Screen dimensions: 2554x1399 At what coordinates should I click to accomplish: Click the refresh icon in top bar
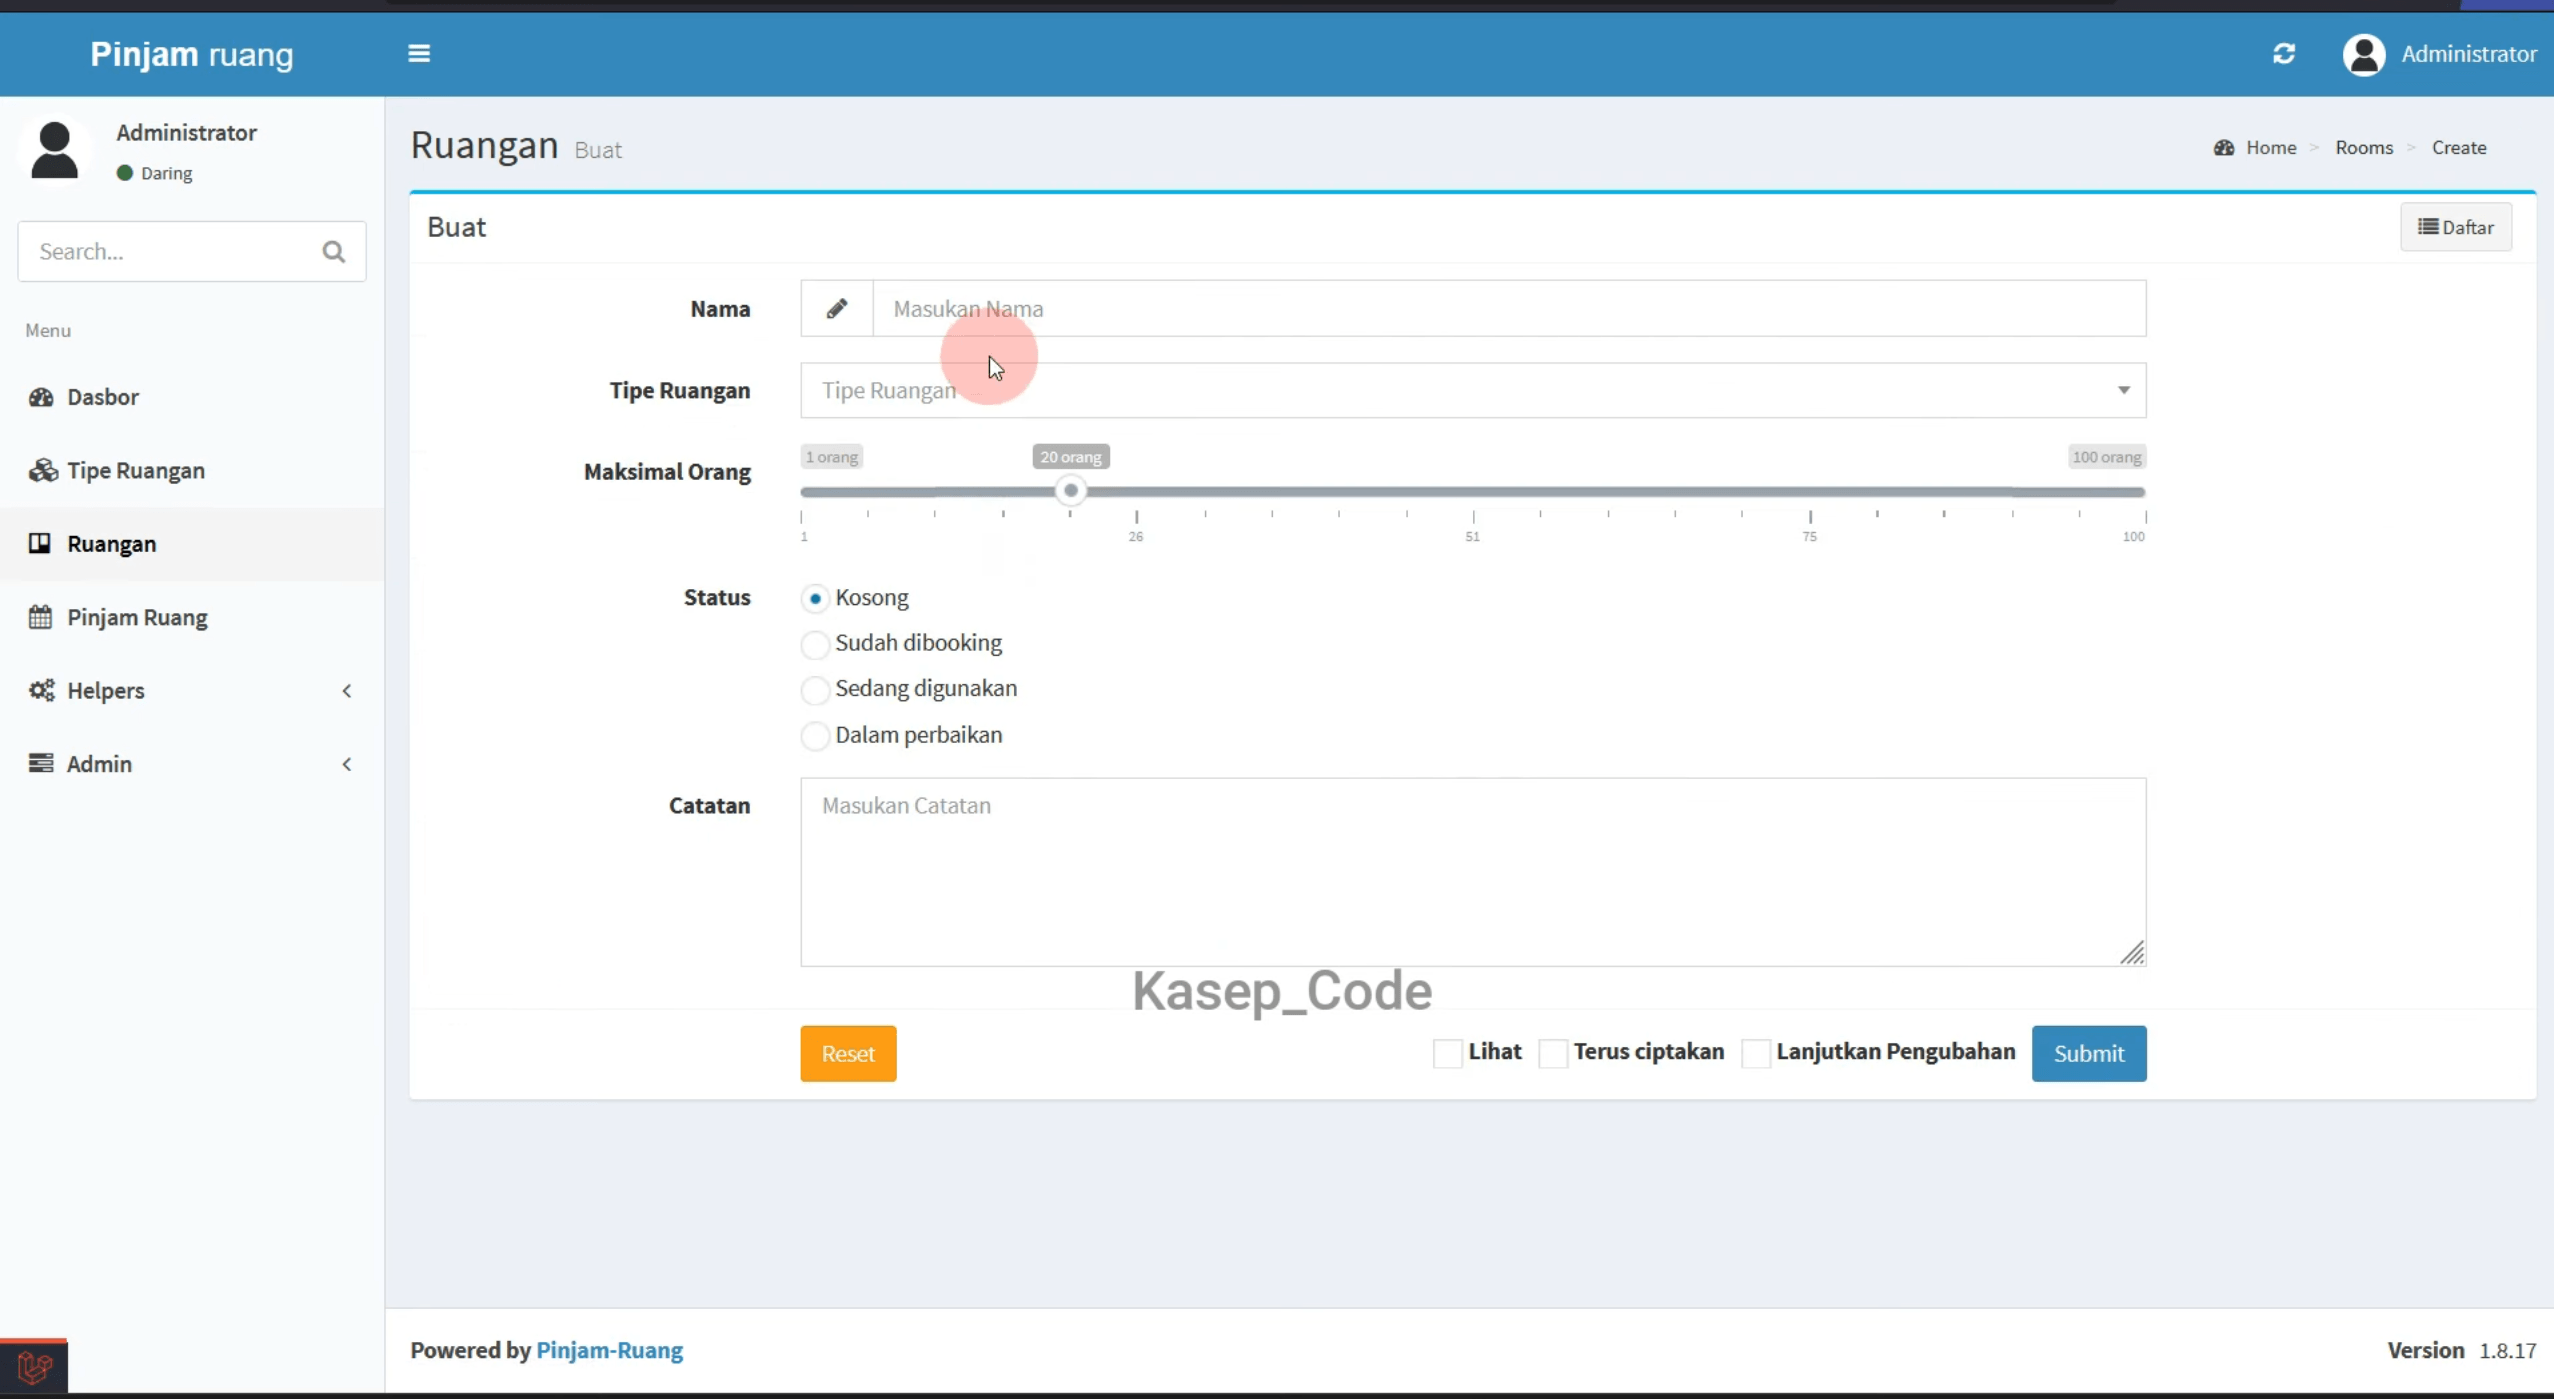click(x=2283, y=54)
